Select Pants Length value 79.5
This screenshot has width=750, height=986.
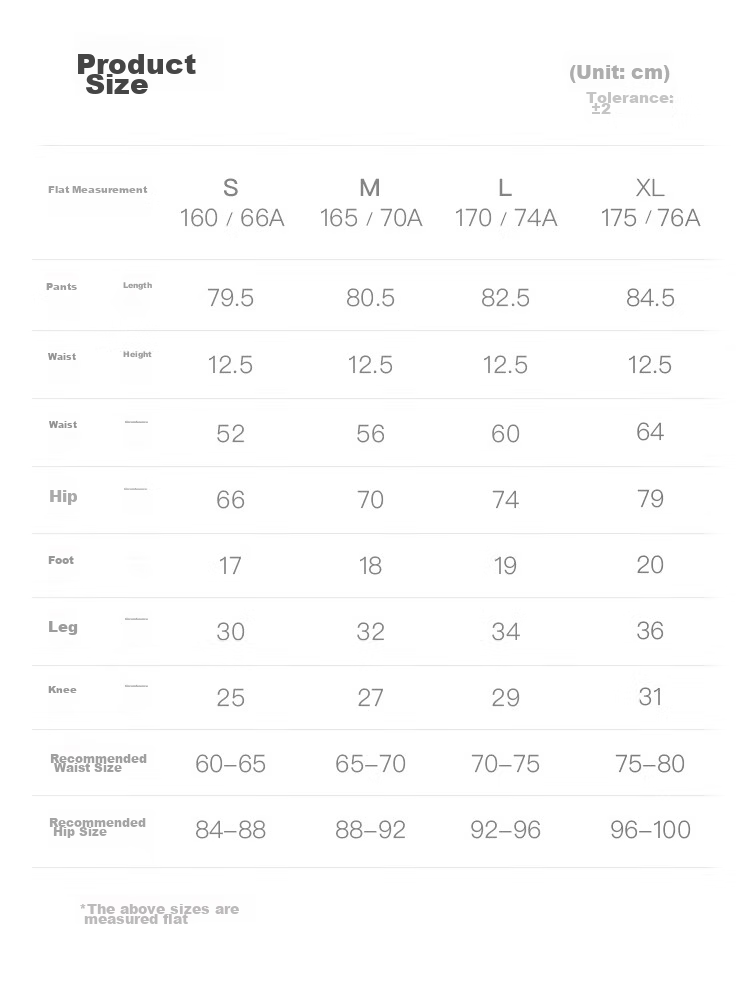pyautogui.click(x=231, y=297)
